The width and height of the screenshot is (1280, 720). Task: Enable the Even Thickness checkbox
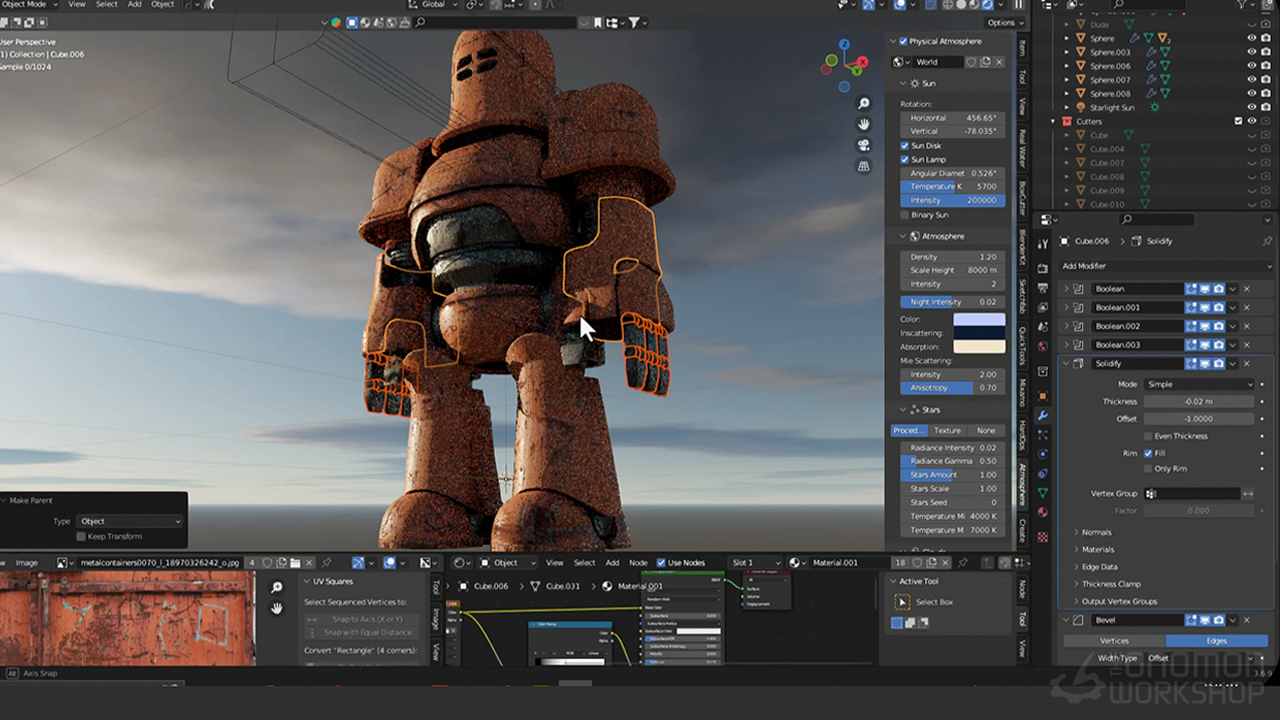pyautogui.click(x=1148, y=436)
